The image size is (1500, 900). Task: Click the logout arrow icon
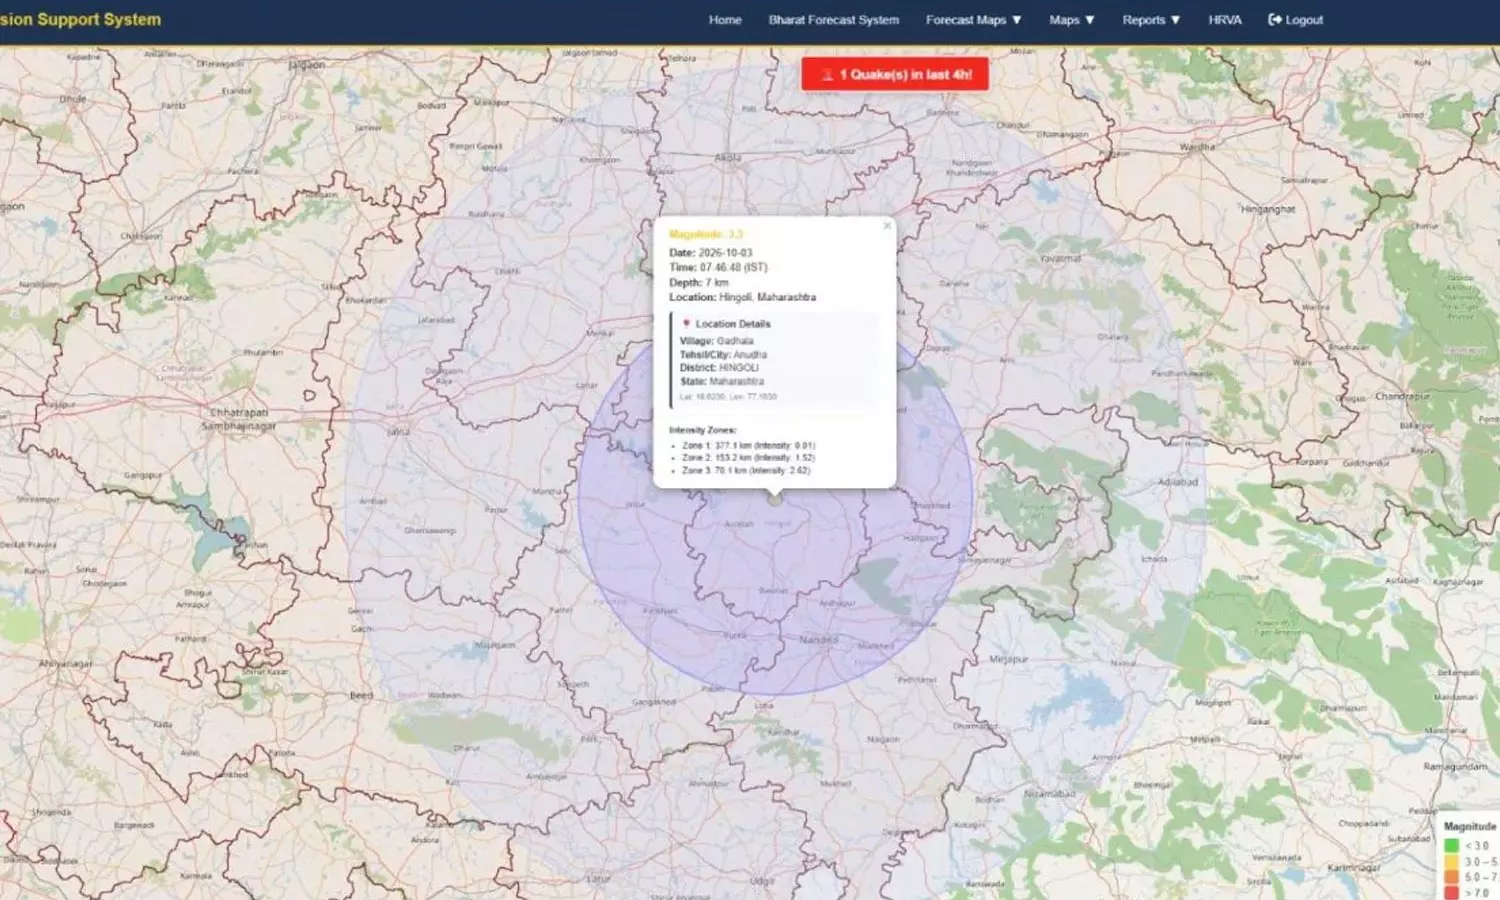pos(1274,20)
